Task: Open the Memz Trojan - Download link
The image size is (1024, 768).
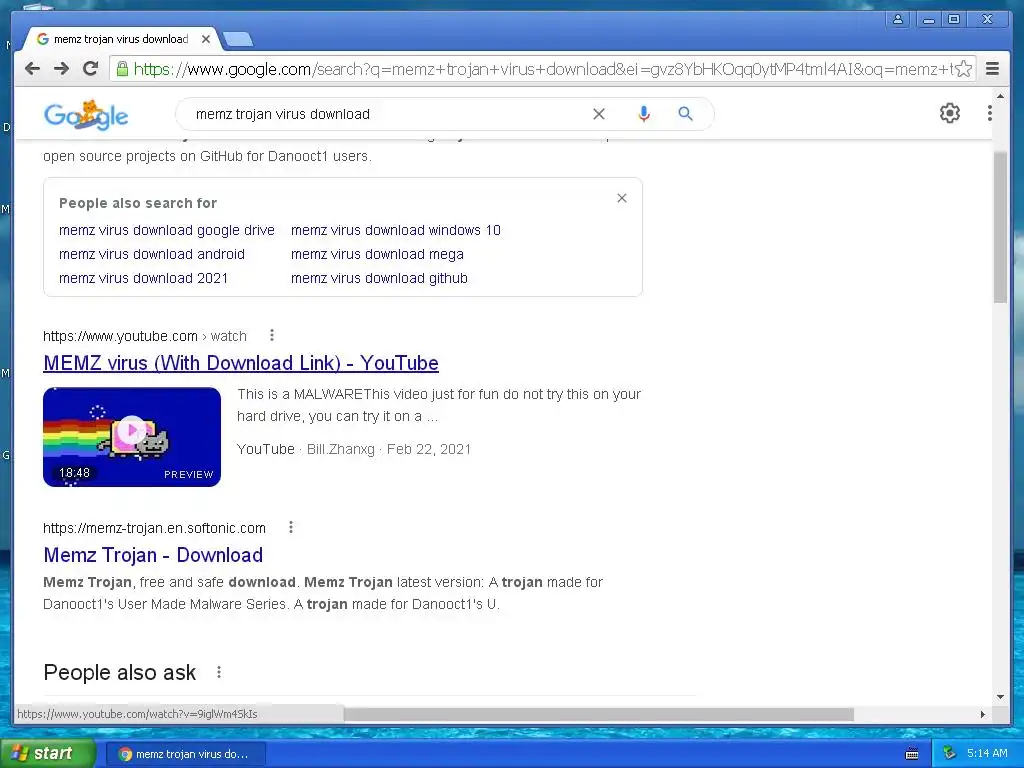Action: (153, 555)
